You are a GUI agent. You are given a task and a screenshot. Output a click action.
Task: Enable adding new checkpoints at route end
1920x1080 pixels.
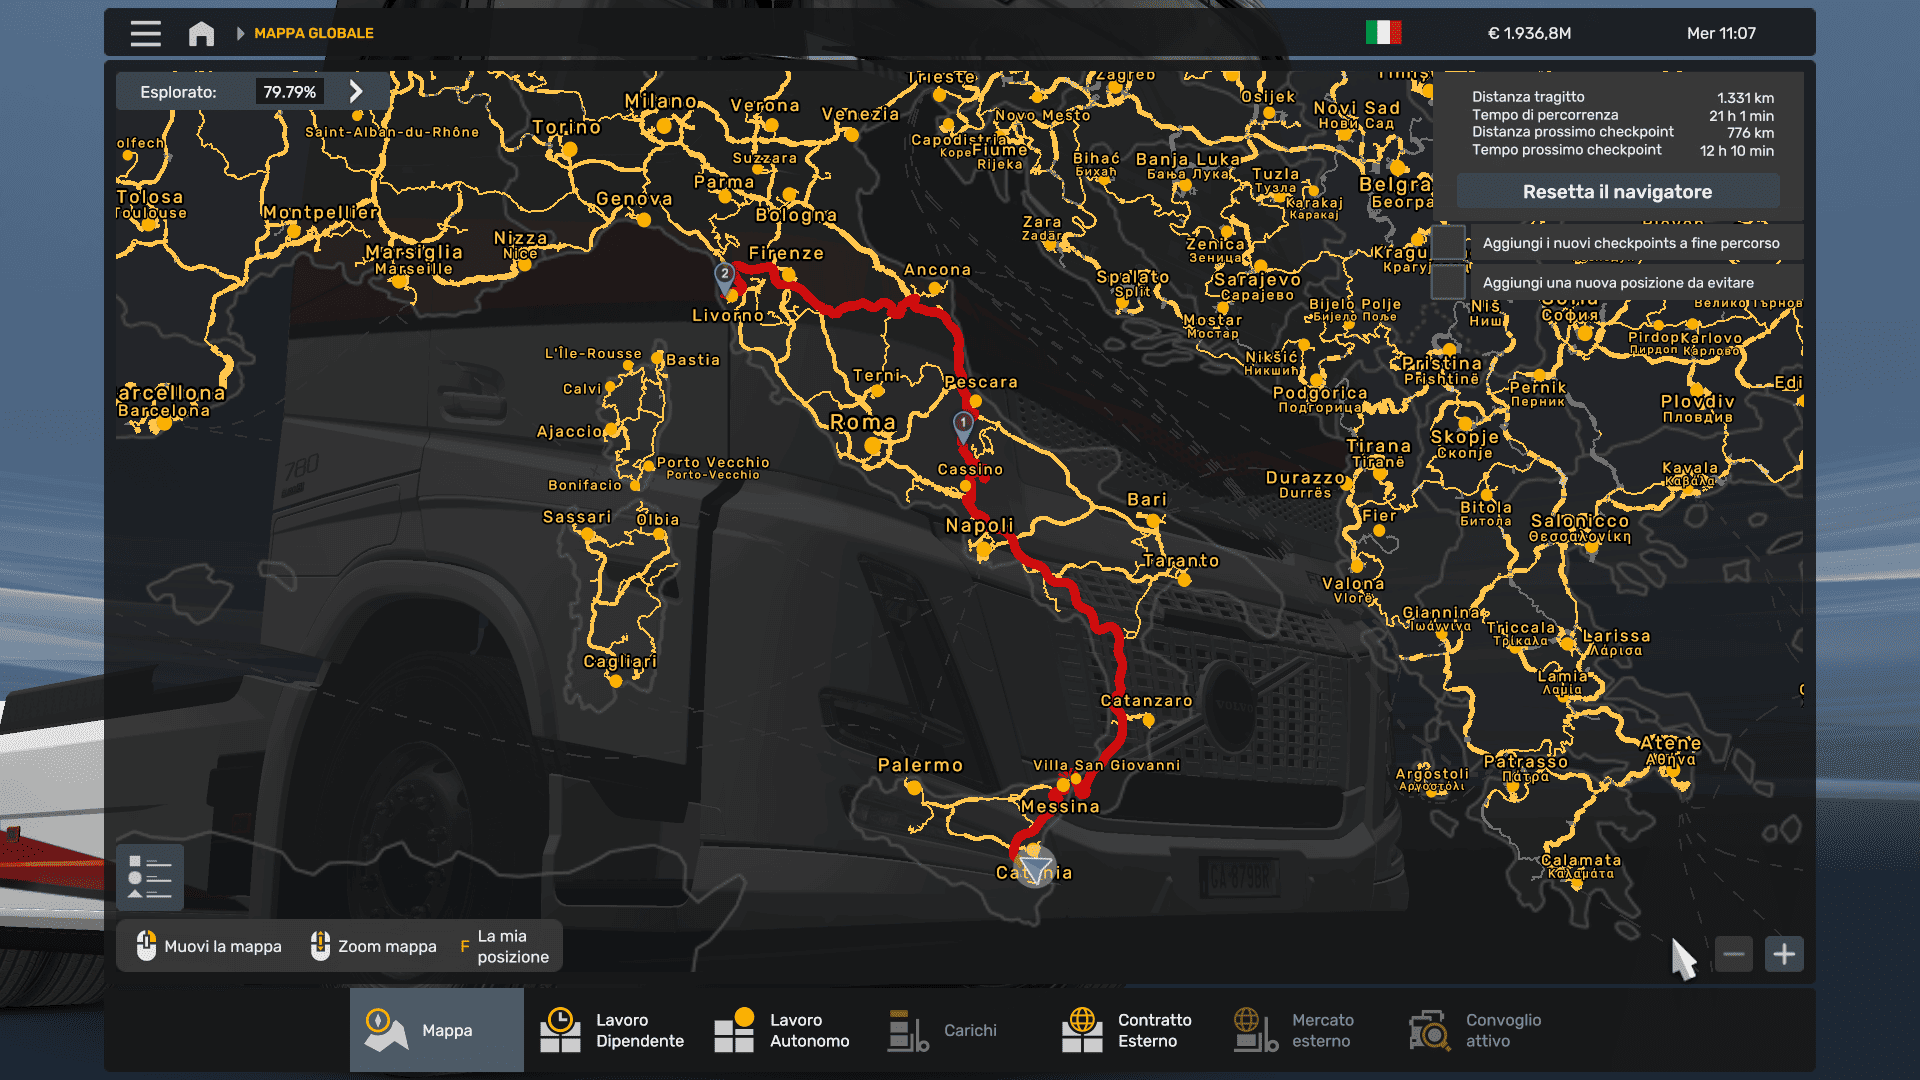click(x=1448, y=243)
